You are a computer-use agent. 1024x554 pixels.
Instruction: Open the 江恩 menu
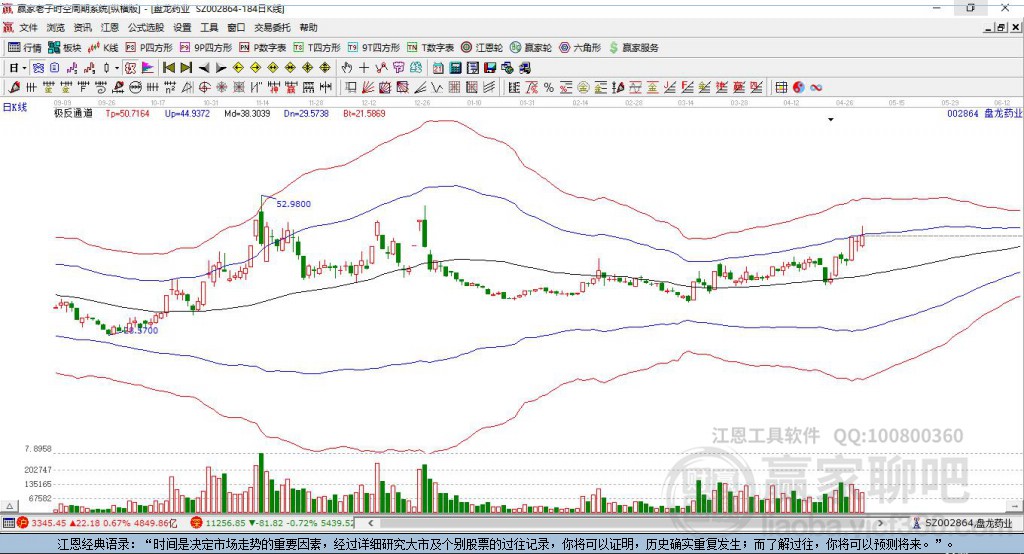[110, 27]
